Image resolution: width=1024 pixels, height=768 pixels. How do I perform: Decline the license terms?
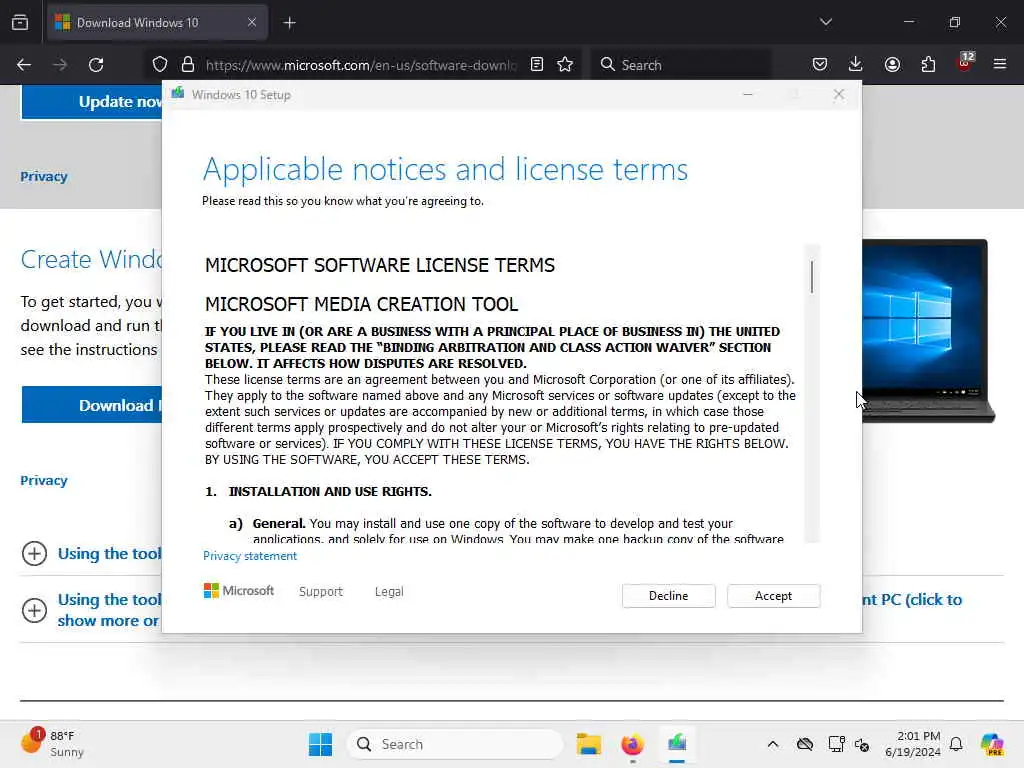coord(668,596)
